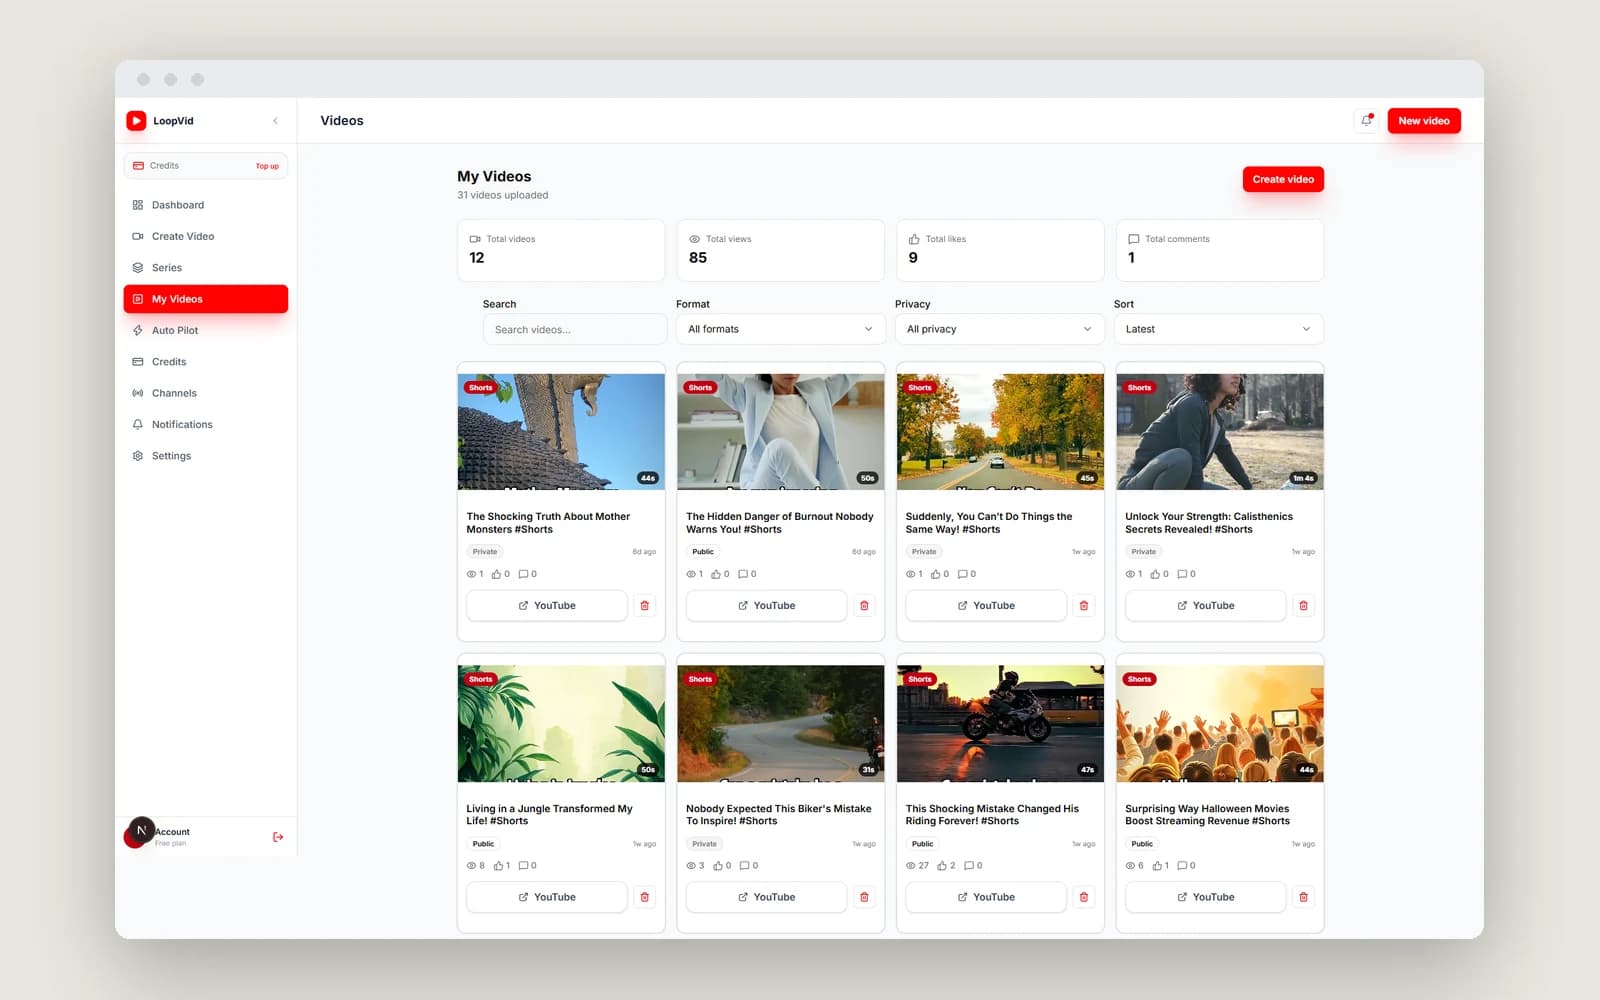Delete the Halloween Movies video

[1303, 897]
